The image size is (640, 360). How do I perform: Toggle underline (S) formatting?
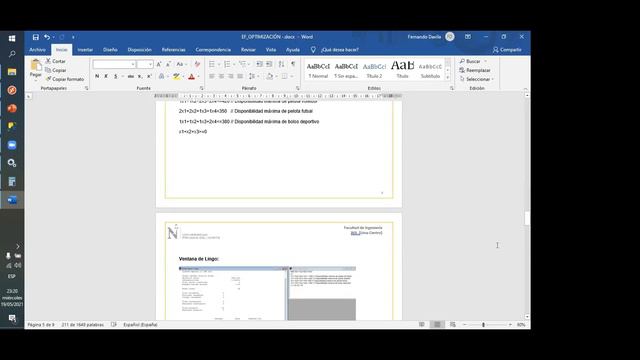point(116,76)
